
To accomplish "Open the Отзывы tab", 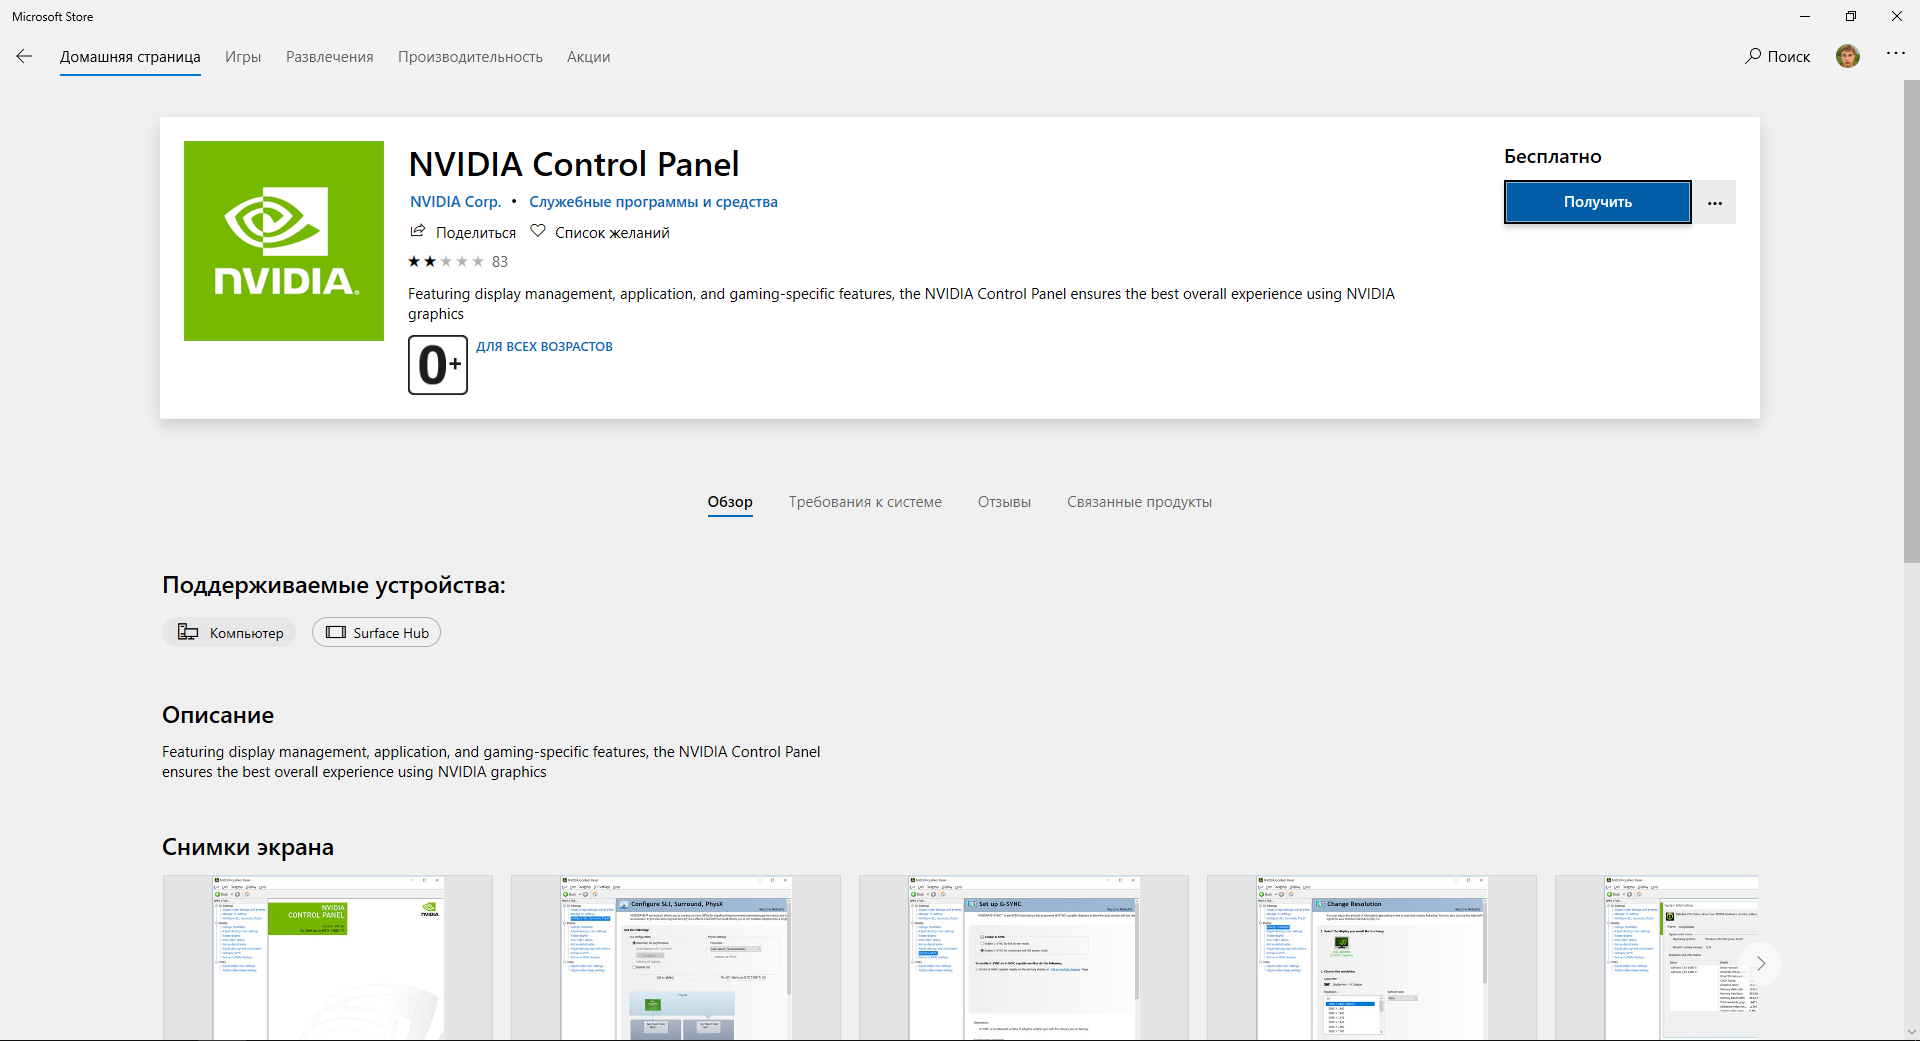I will point(1004,502).
